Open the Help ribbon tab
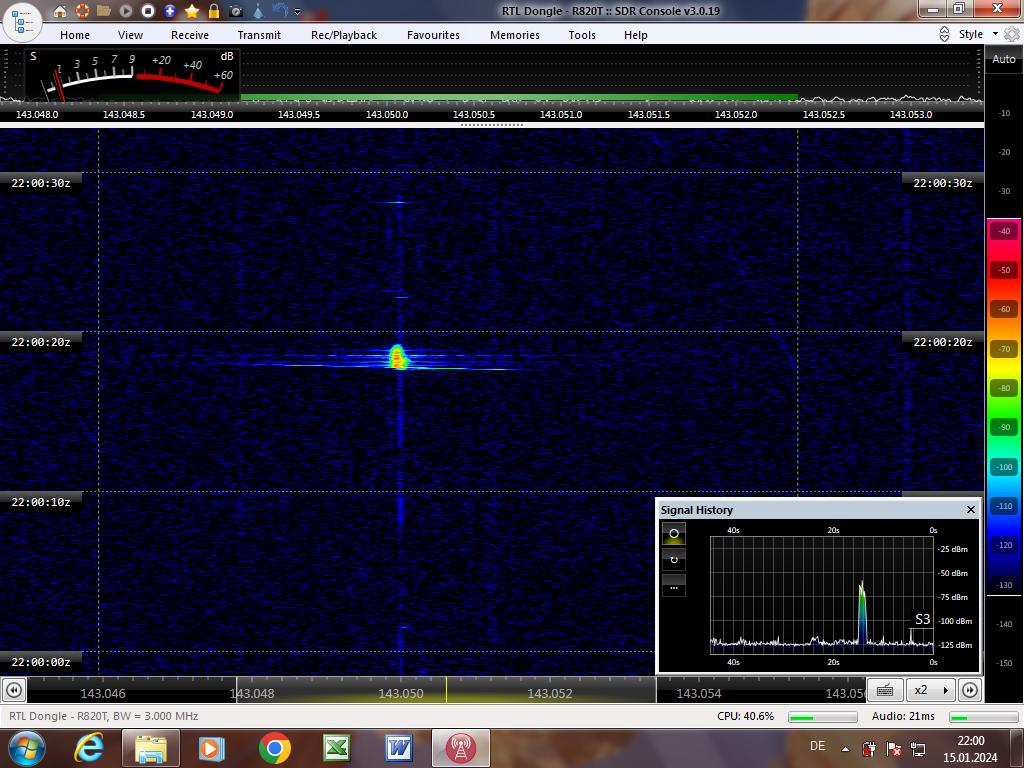This screenshot has height=768, width=1024. coord(635,35)
